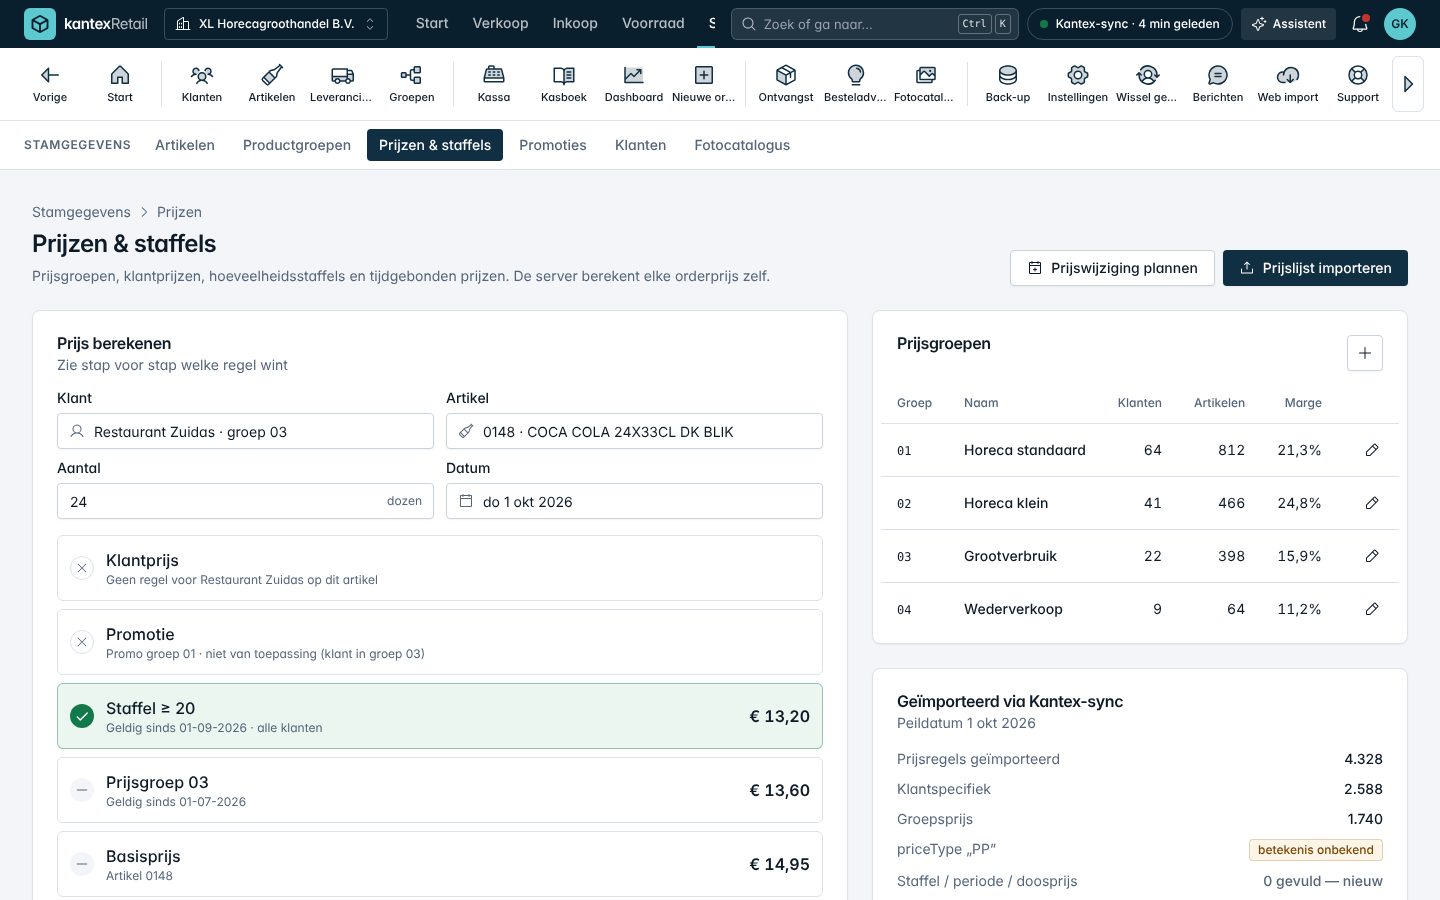Click the search box Zoek of ga naar
This screenshot has height=900, width=1440.
(875, 24)
